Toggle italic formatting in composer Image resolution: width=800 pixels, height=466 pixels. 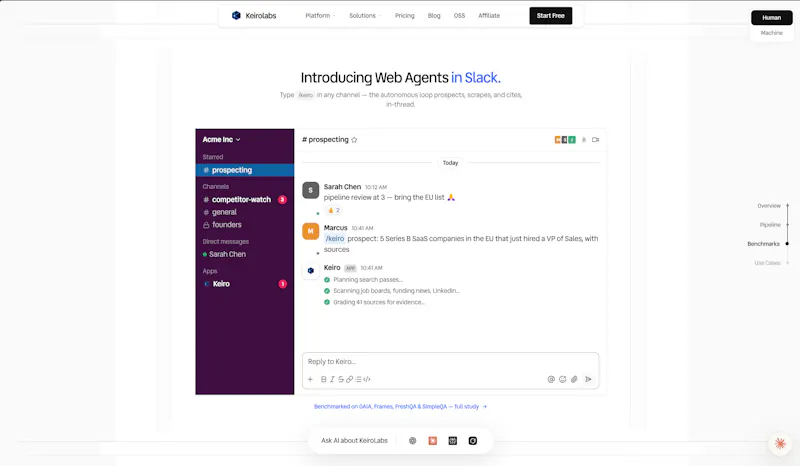(x=332, y=379)
